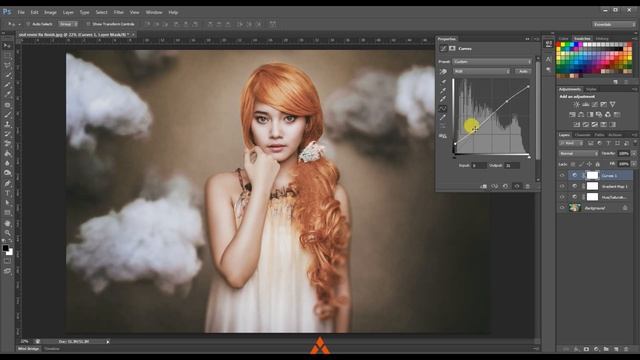Image resolution: width=640 pixels, height=360 pixels.
Task: Open the Auto-Select Group dropdown
Action: 68,24
